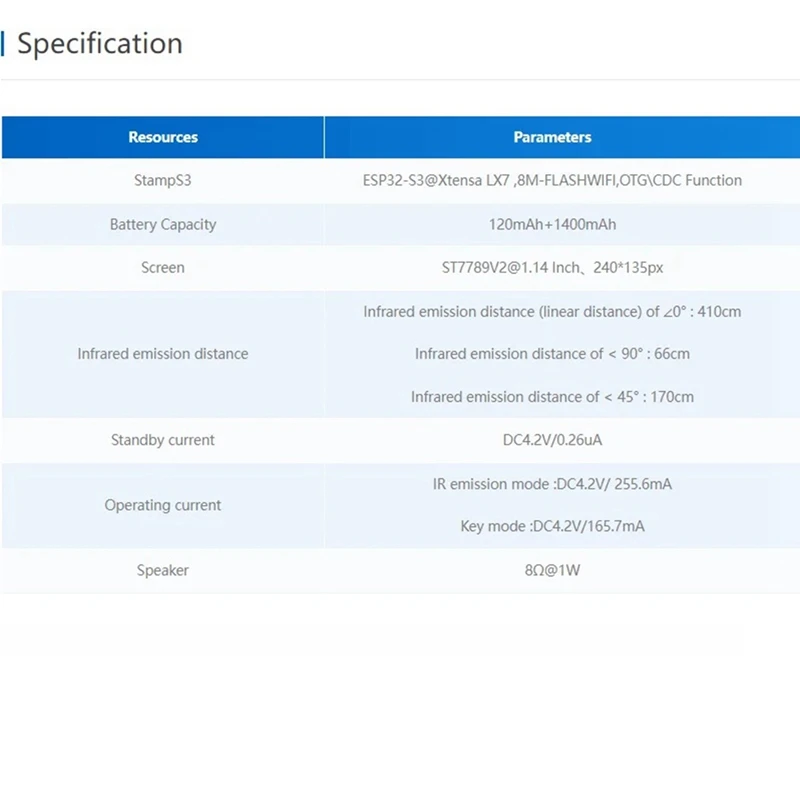The height and width of the screenshot is (800, 800).
Task: Click the Specification section heading
Action: 100,44
